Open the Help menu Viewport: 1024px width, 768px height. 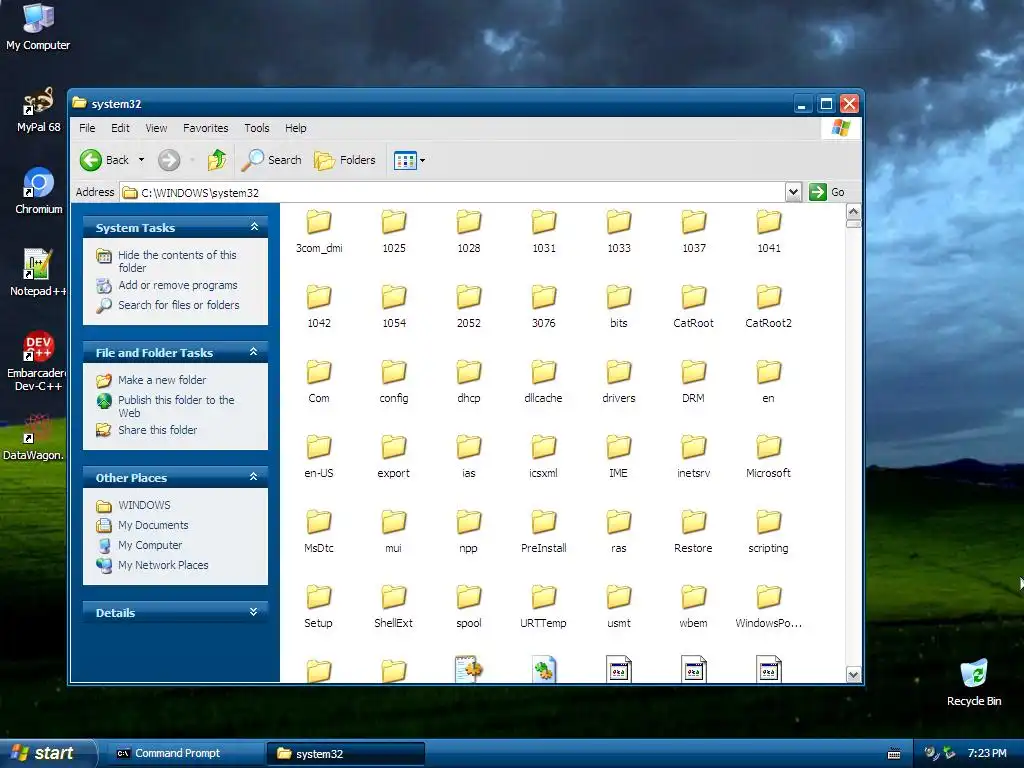(296, 128)
